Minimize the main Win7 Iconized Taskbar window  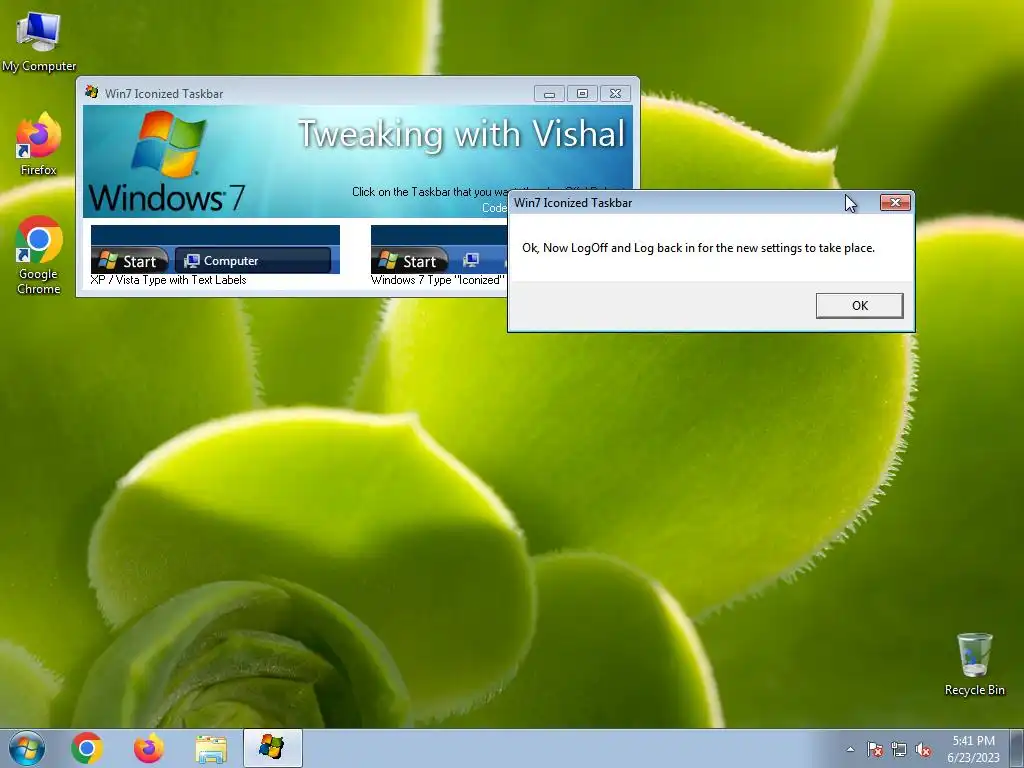549,94
